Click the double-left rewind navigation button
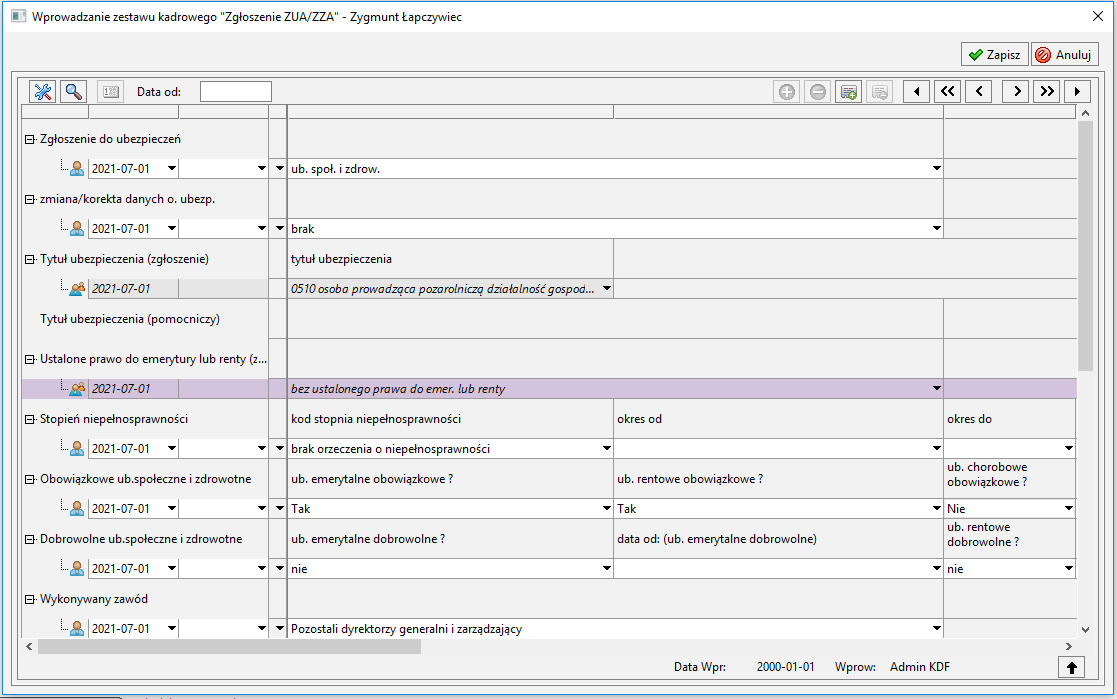 [x=947, y=91]
